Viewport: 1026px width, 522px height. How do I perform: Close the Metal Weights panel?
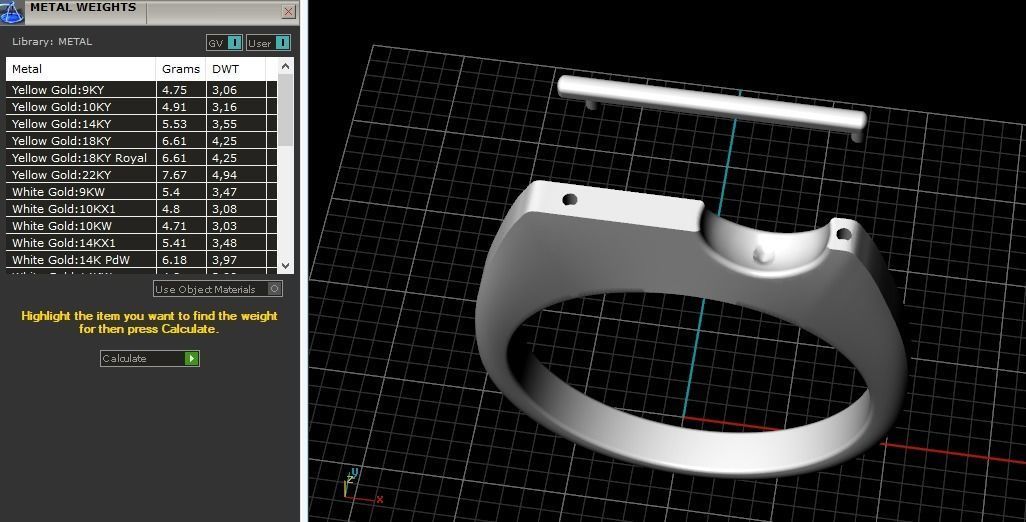[289, 11]
